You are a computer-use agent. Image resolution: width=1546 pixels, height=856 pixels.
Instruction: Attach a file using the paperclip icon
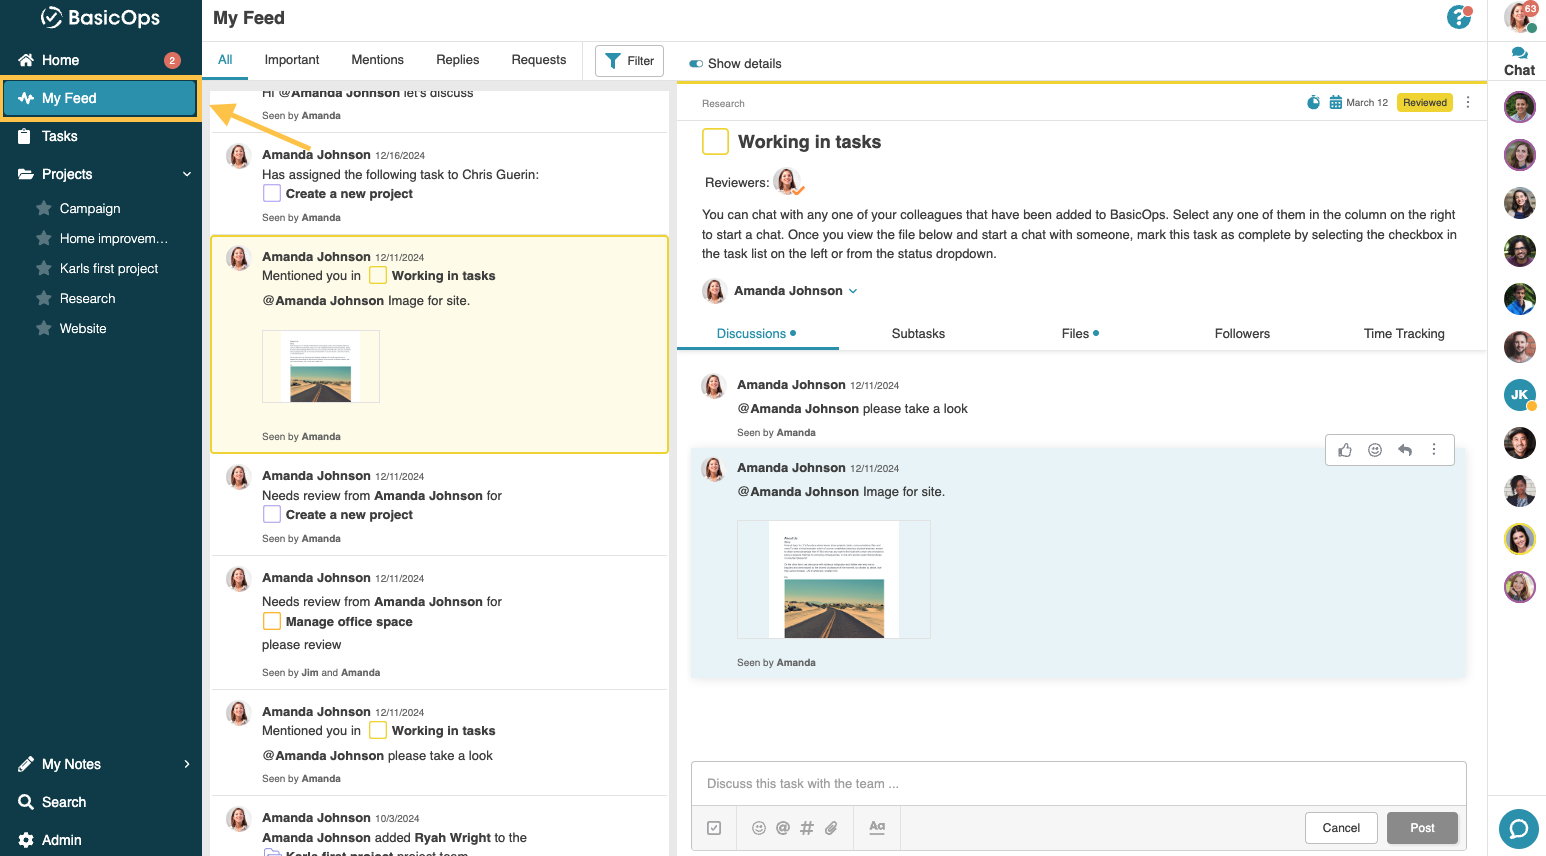831,828
